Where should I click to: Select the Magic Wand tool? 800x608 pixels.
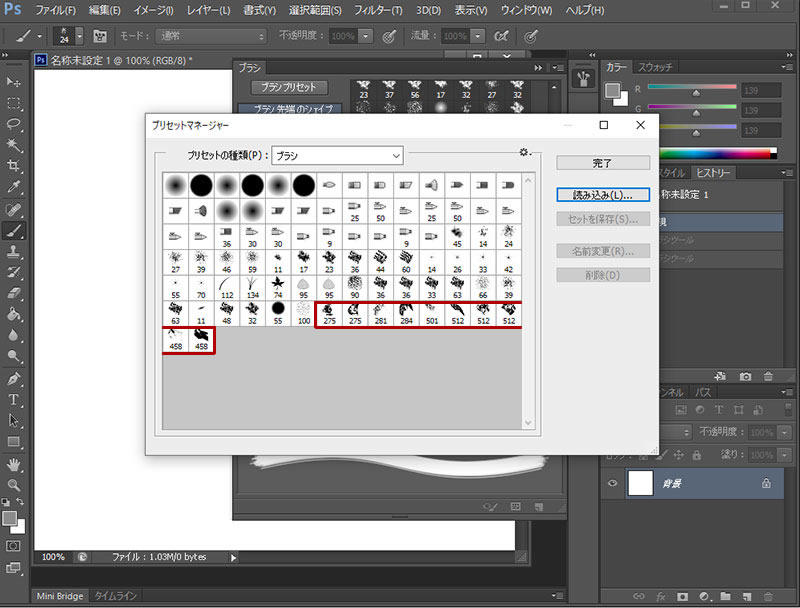[x=13, y=145]
